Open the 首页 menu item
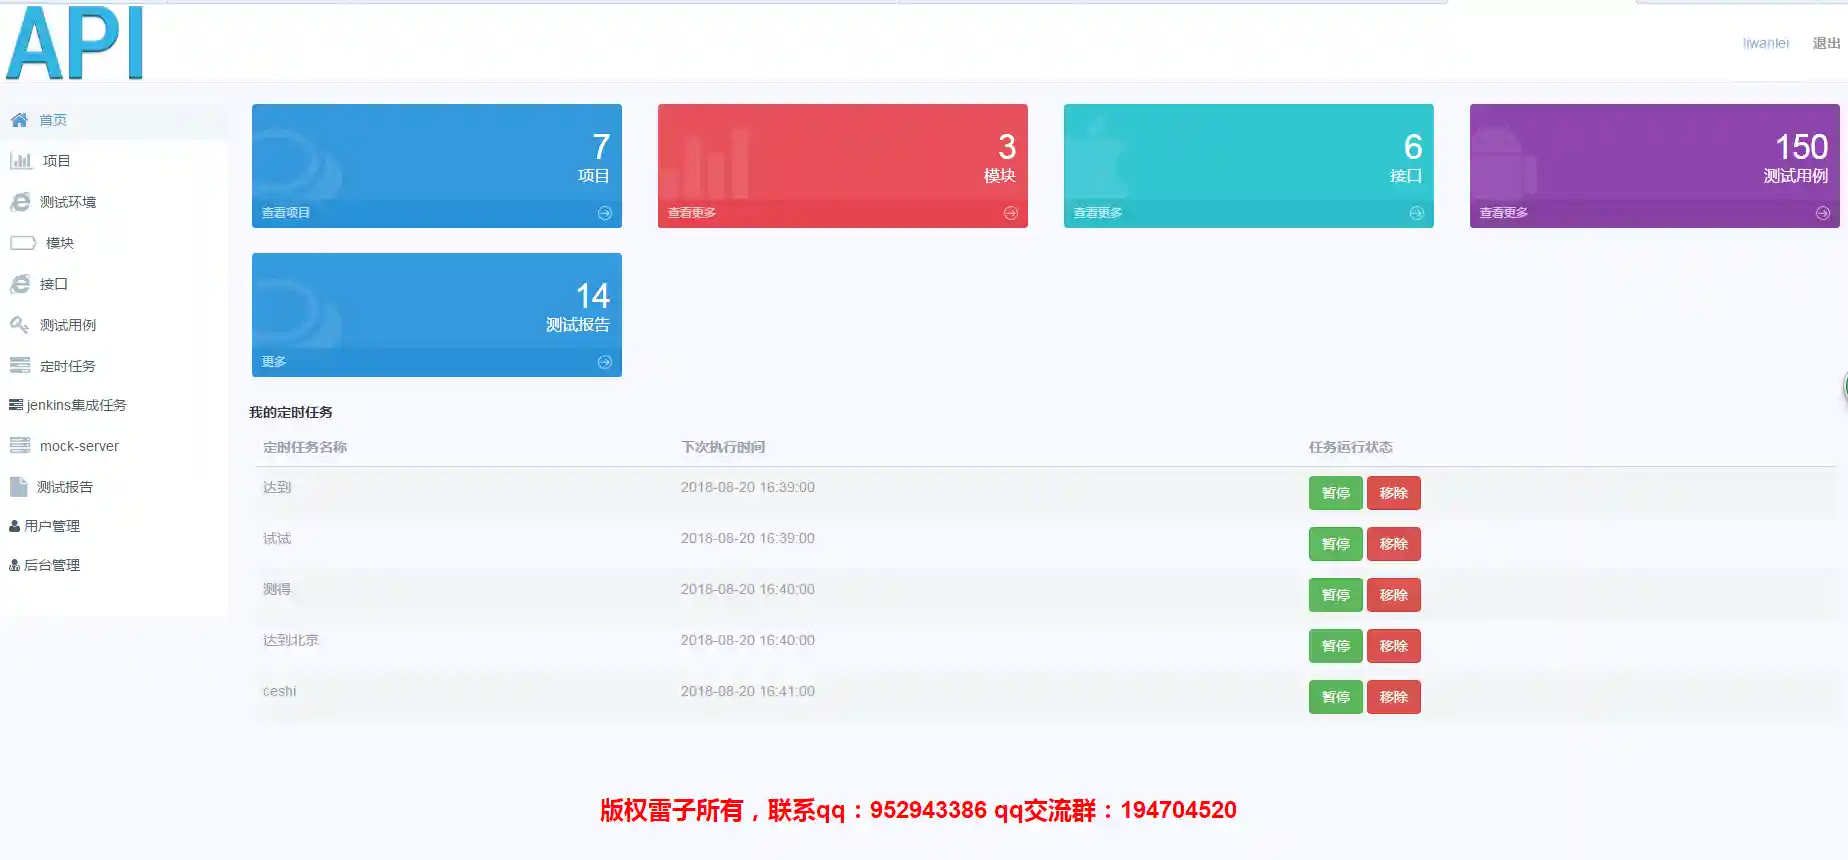This screenshot has height=860, width=1848. [53, 120]
